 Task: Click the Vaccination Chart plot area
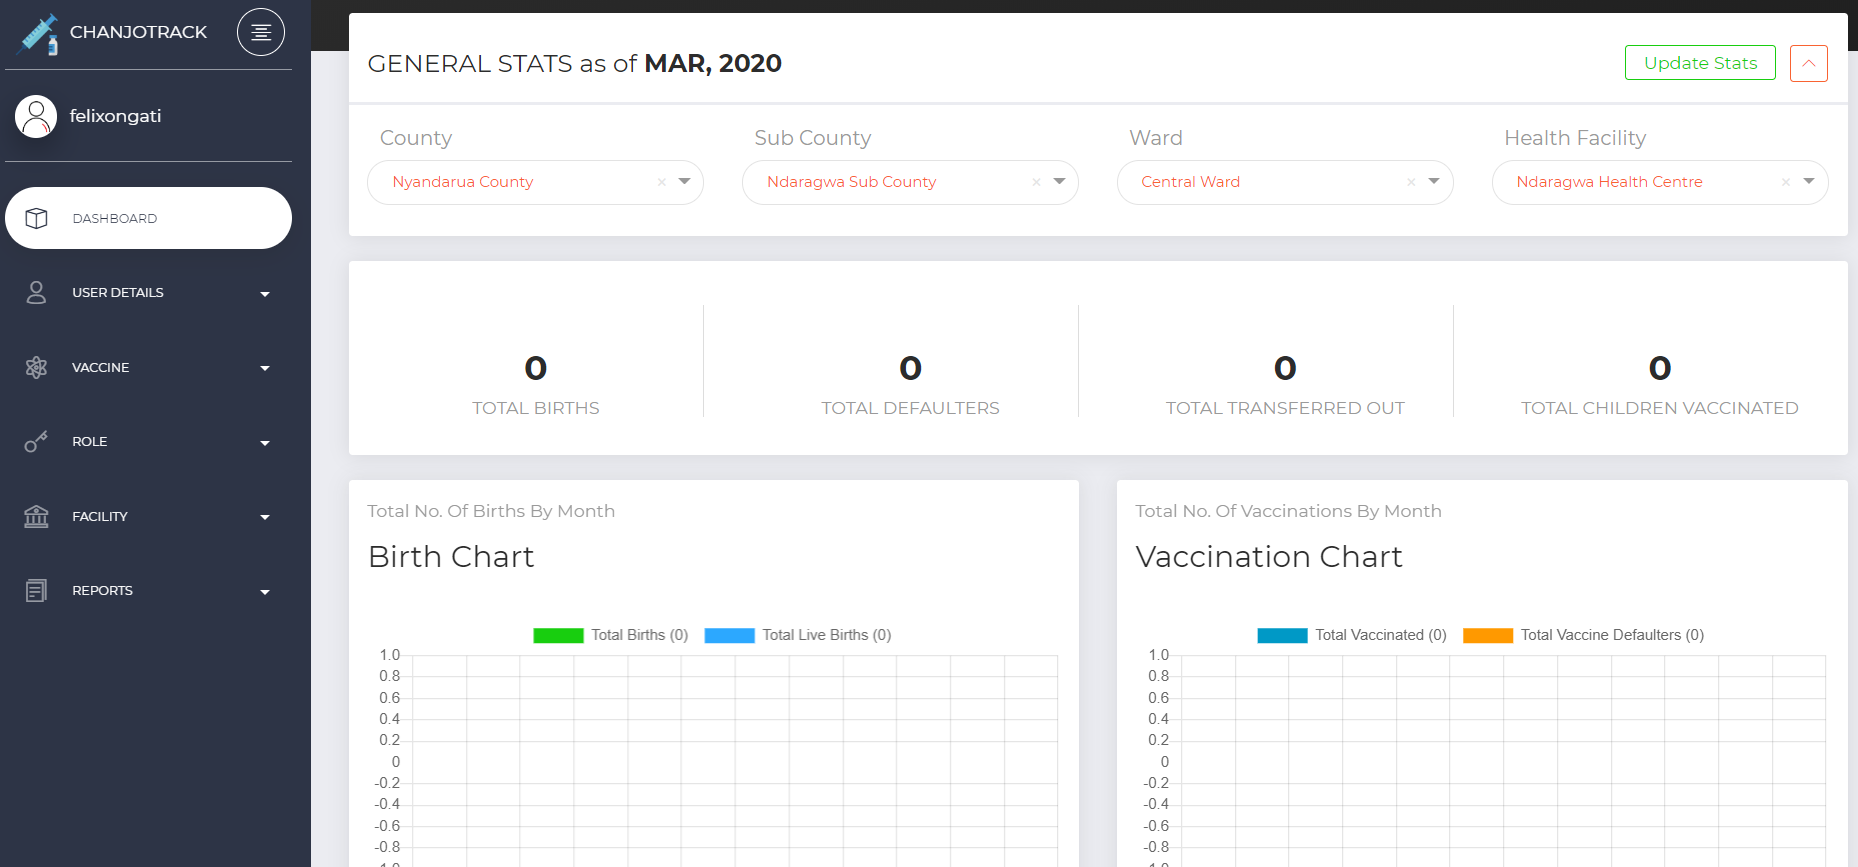pyautogui.click(x=1503, y=760)
